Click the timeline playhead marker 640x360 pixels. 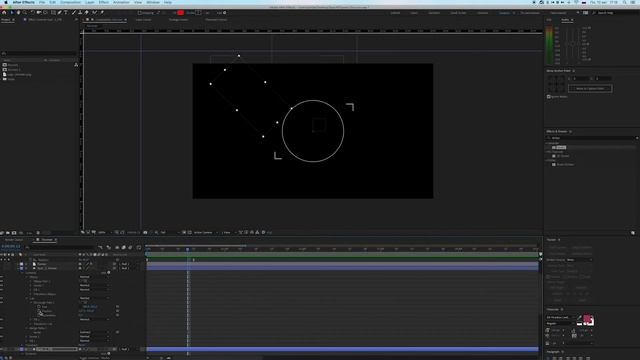pyautogui.click(x=188, y=249)
